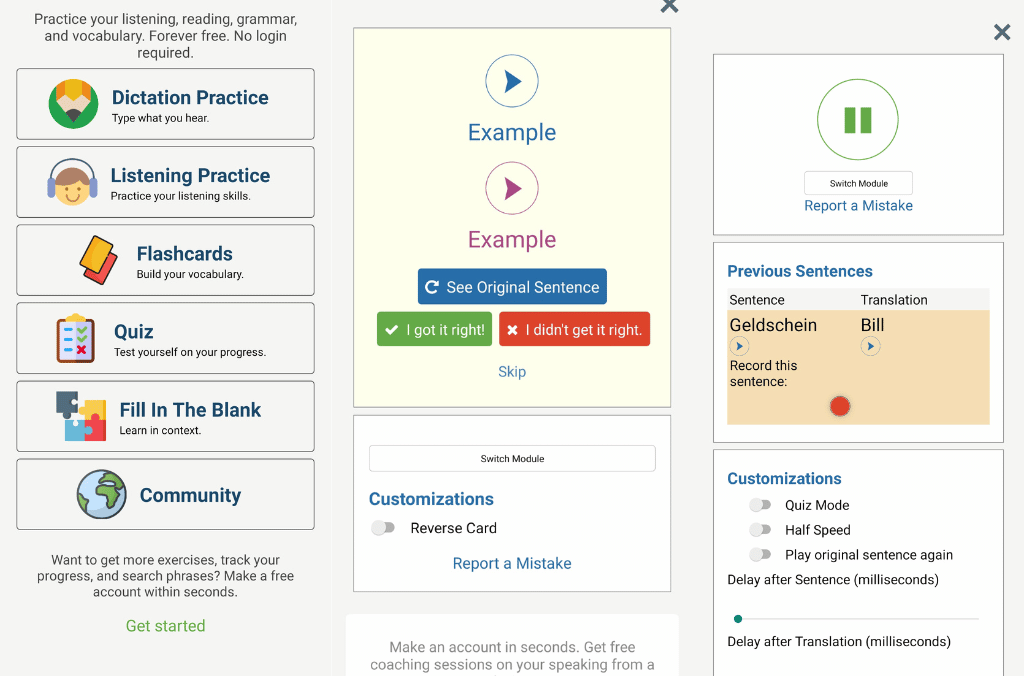Play the purple Example audio
Image resolution: width=1024 pixels, height=676 pixels.
click(x=512, y=188)
